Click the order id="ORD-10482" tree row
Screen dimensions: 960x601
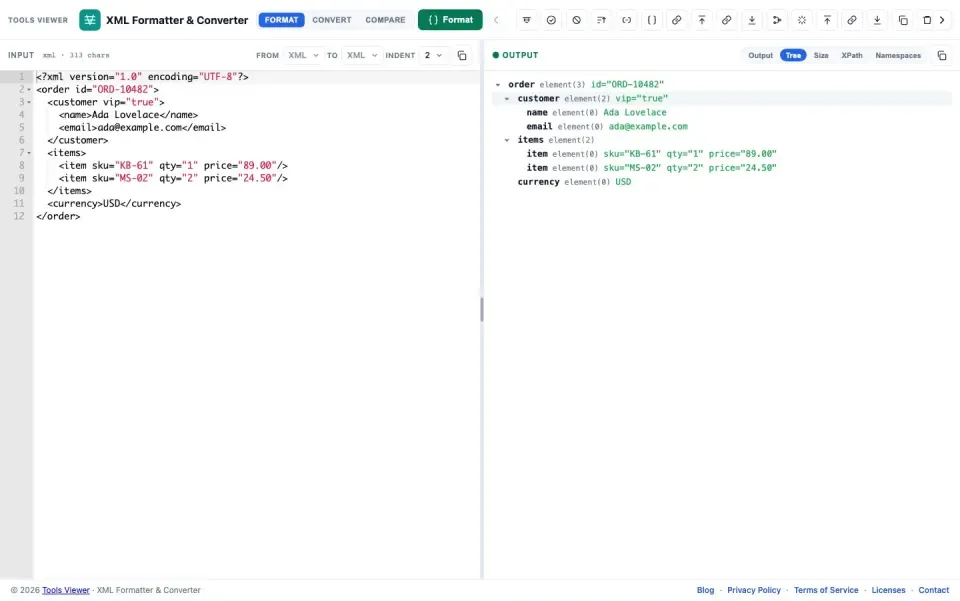tap(722, 84)
